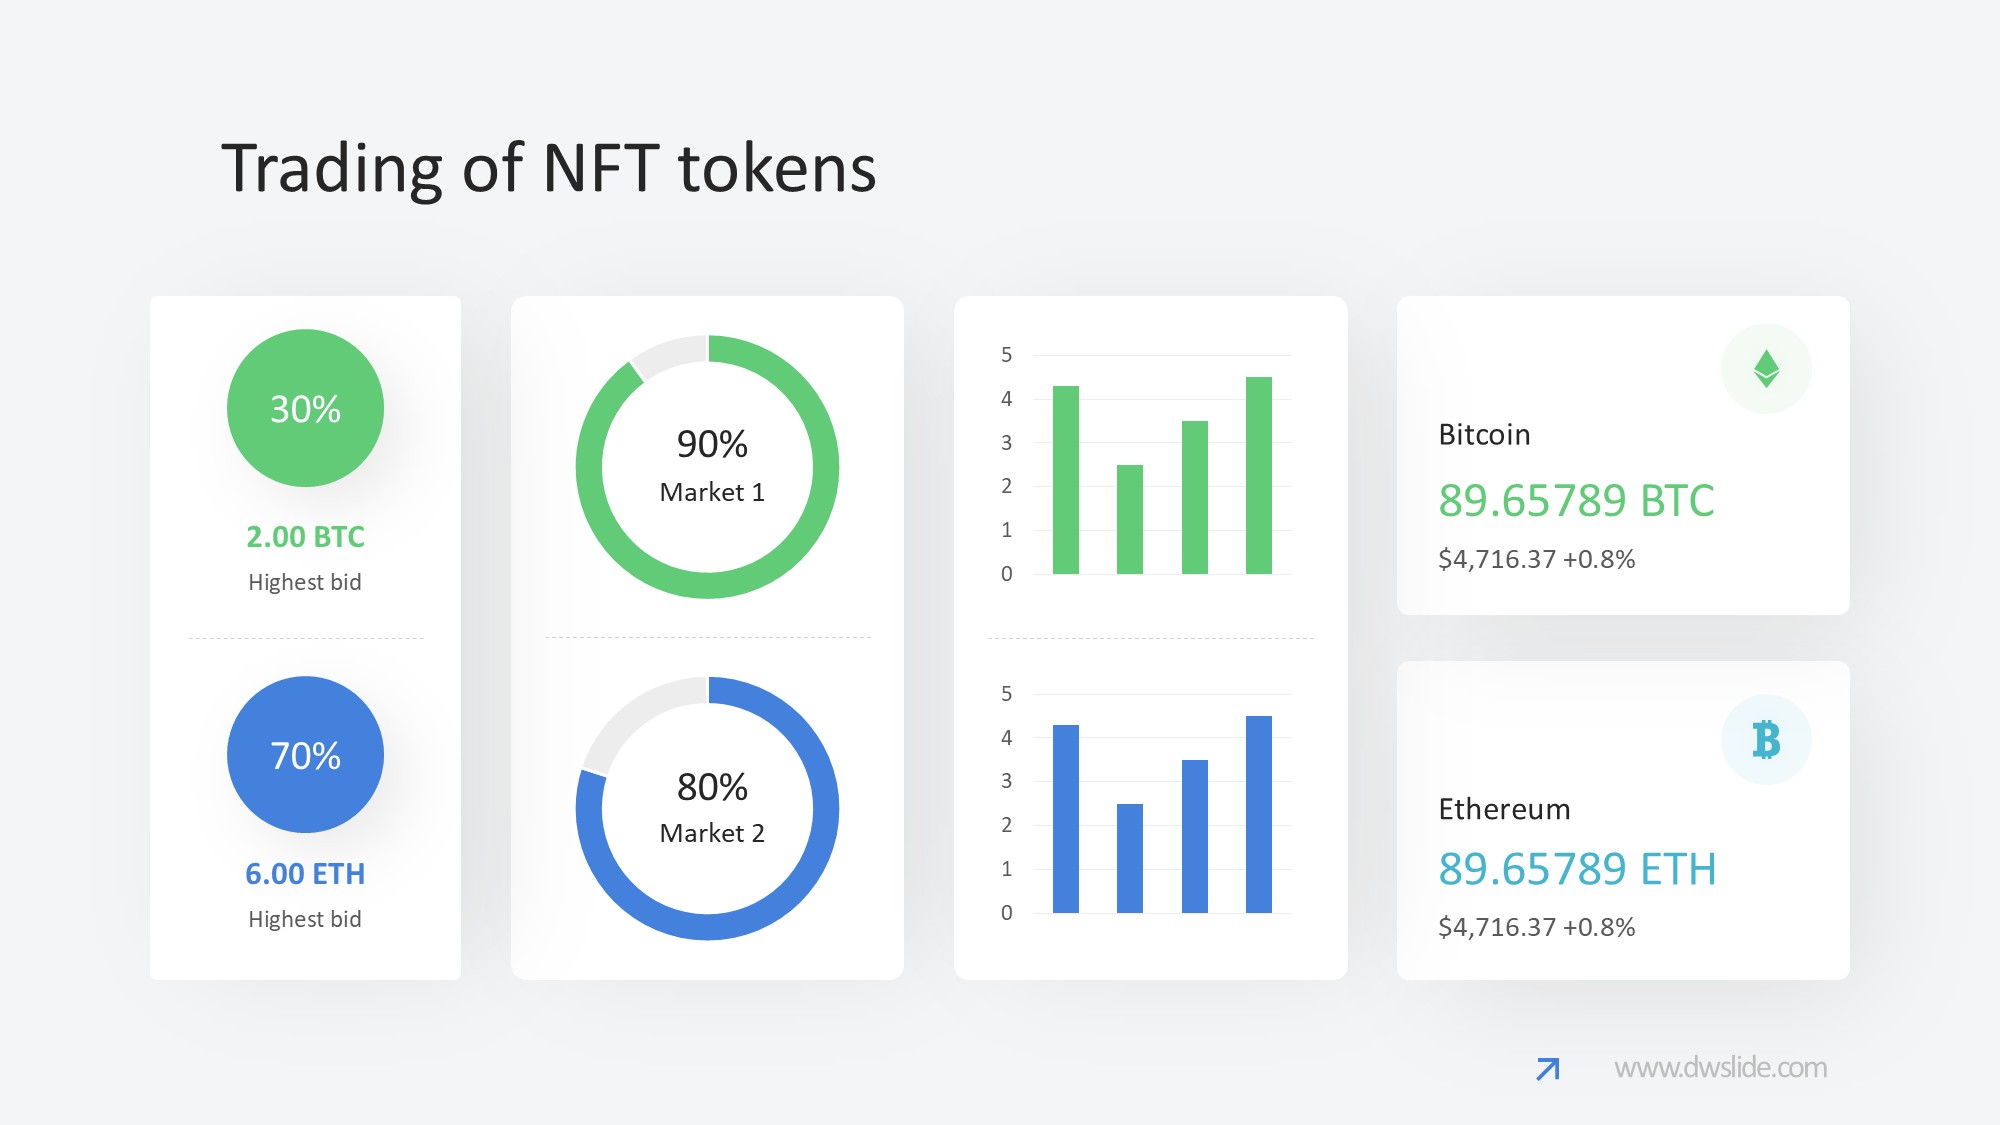Click the grey unfilled segment of Market 2 donut

tap(640, 713)
